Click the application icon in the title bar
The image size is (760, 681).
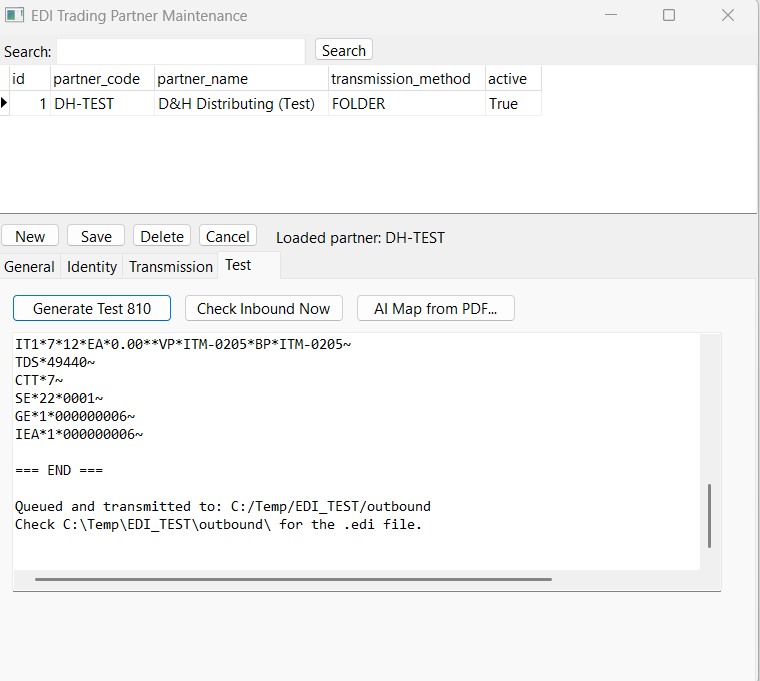click(14, 15)
